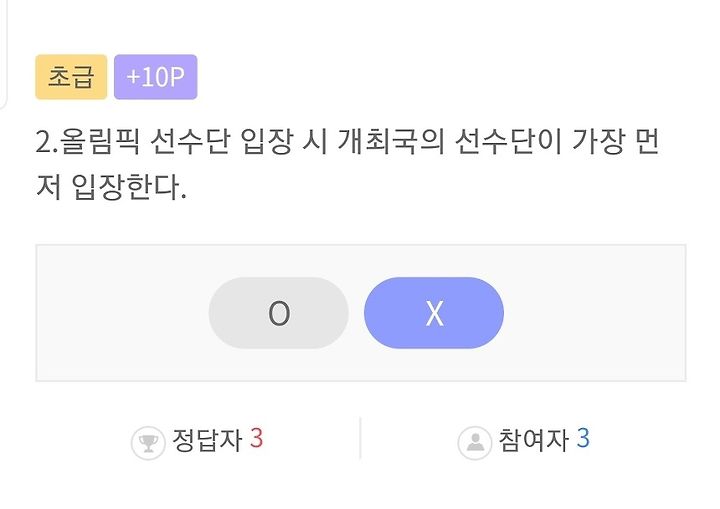Viewport: 720px width, 509px height.
Task: Click the red correct-answerers count 3
Action: [257, 438]
